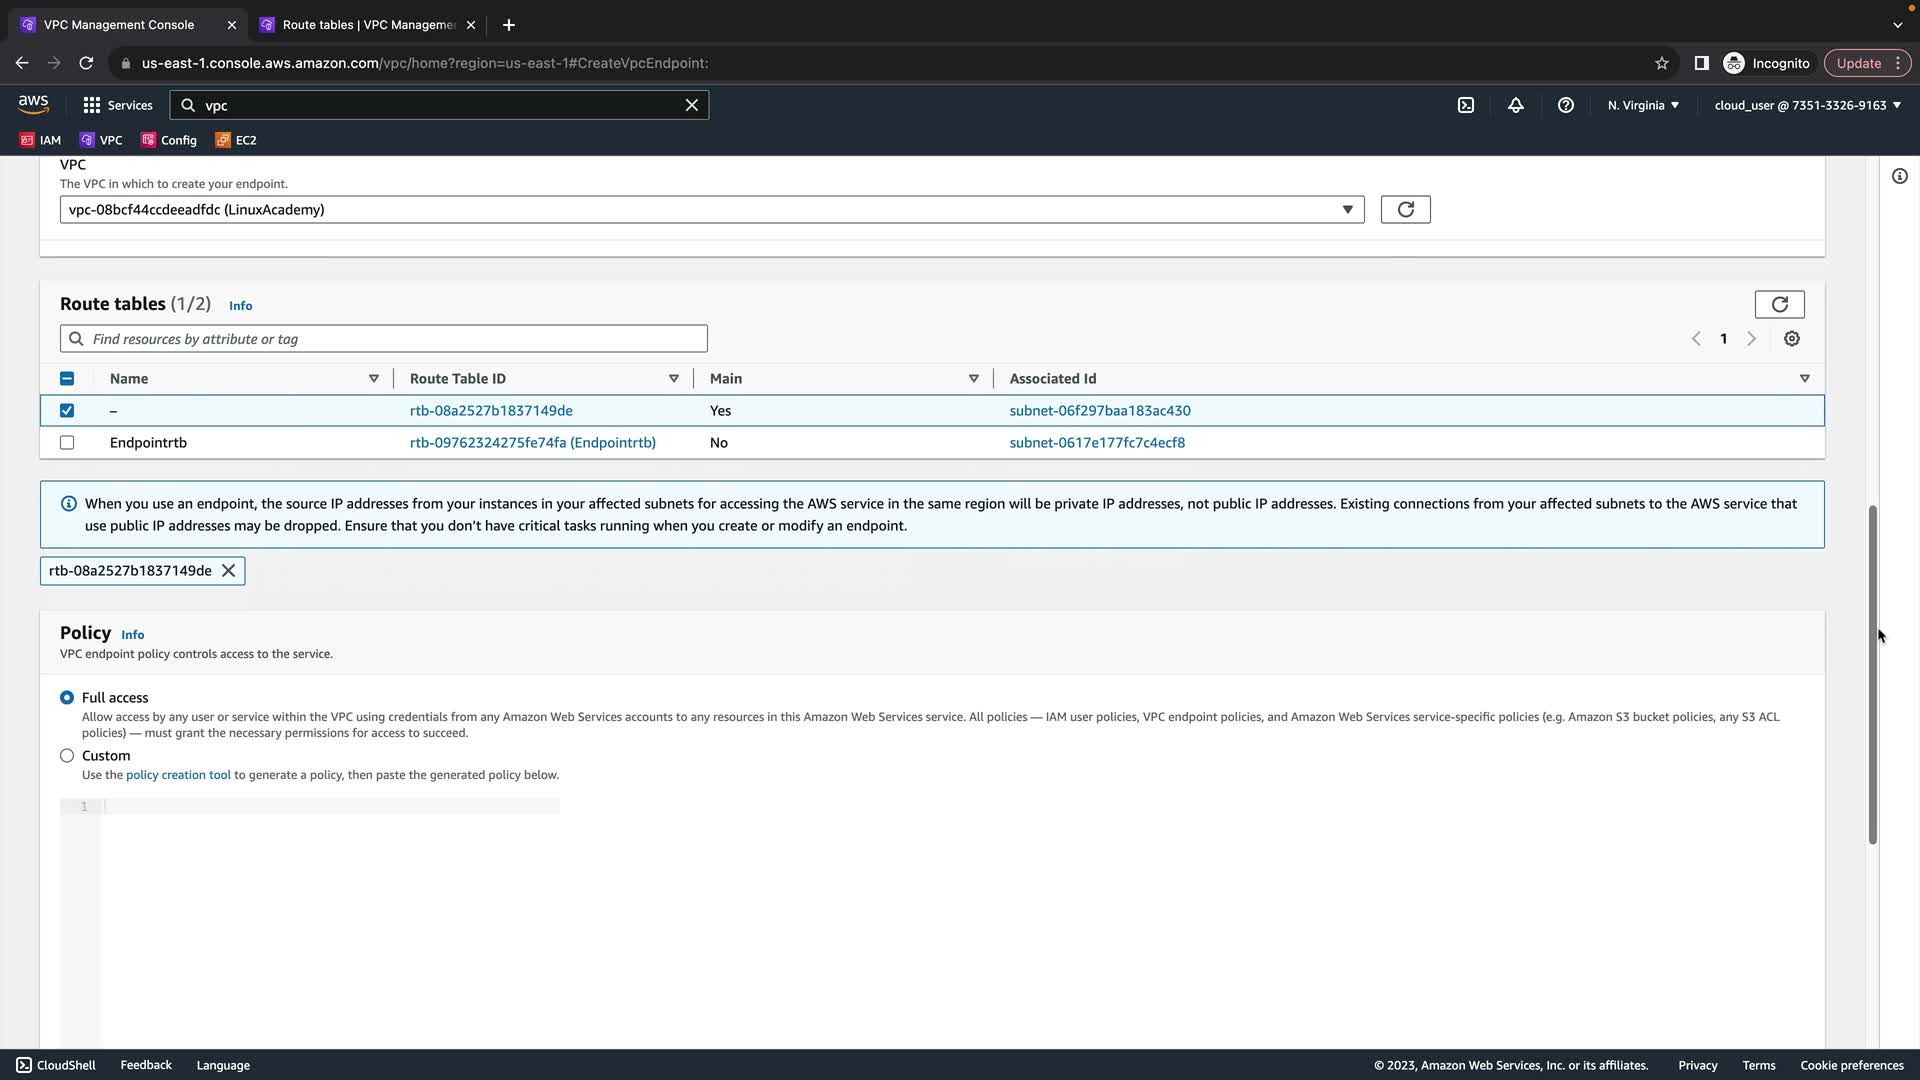Open the N. Virginia region dropdown
The height and width of the screenshot is (1080, 1920).
click(1643, 105)
